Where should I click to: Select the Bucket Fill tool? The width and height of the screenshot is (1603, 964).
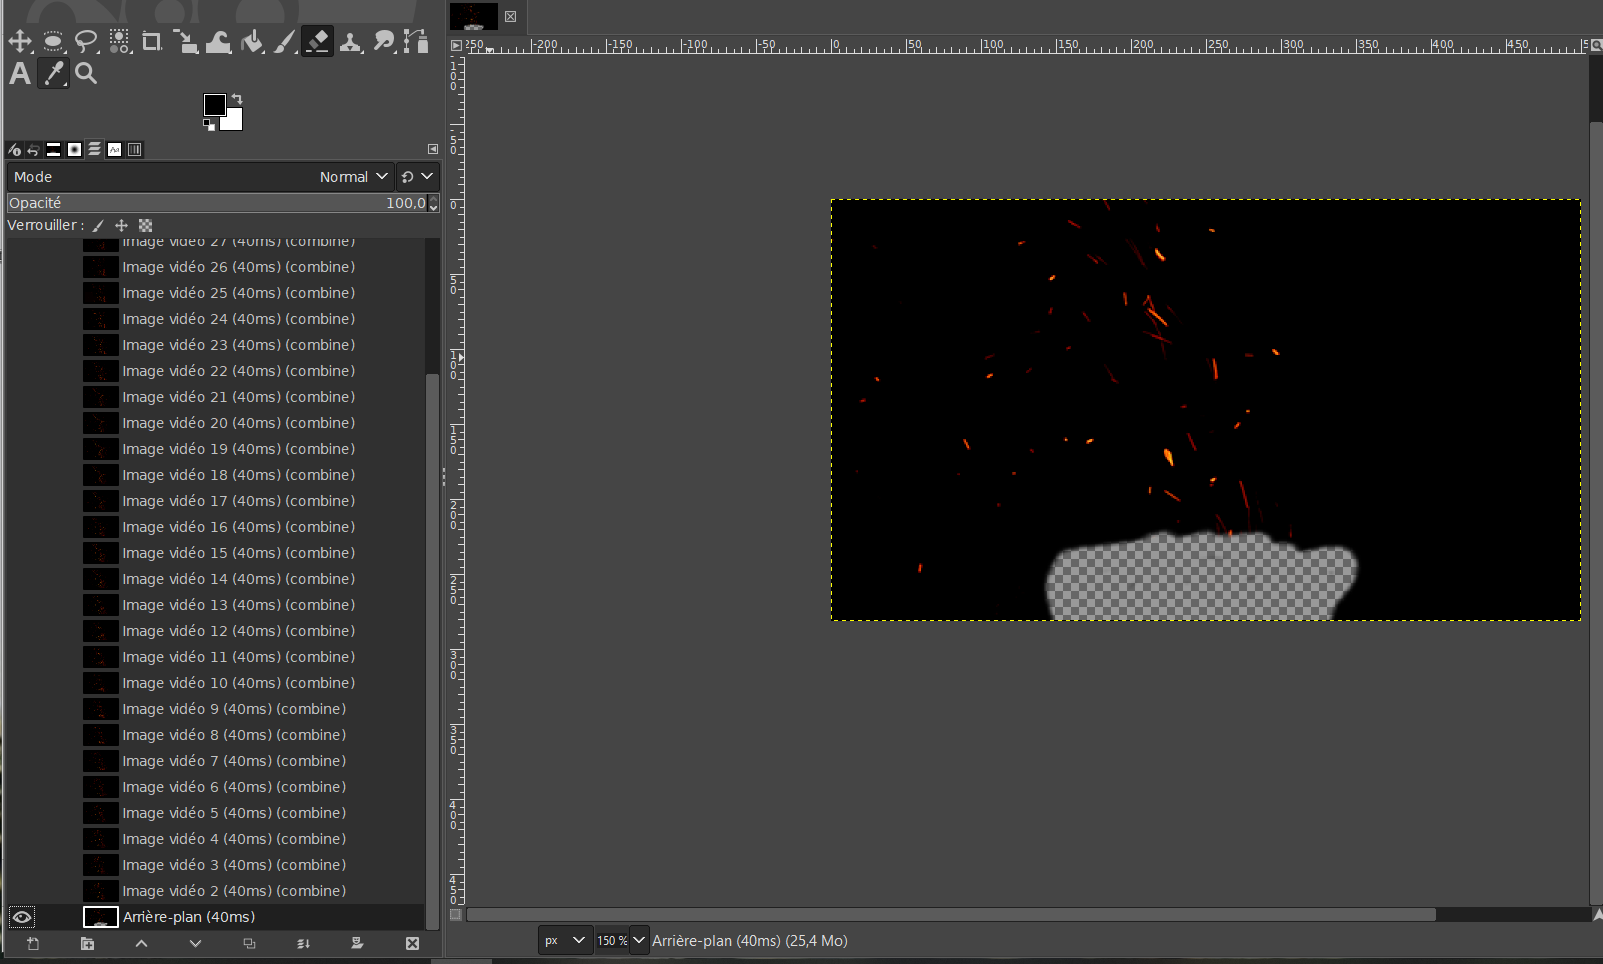252,41
